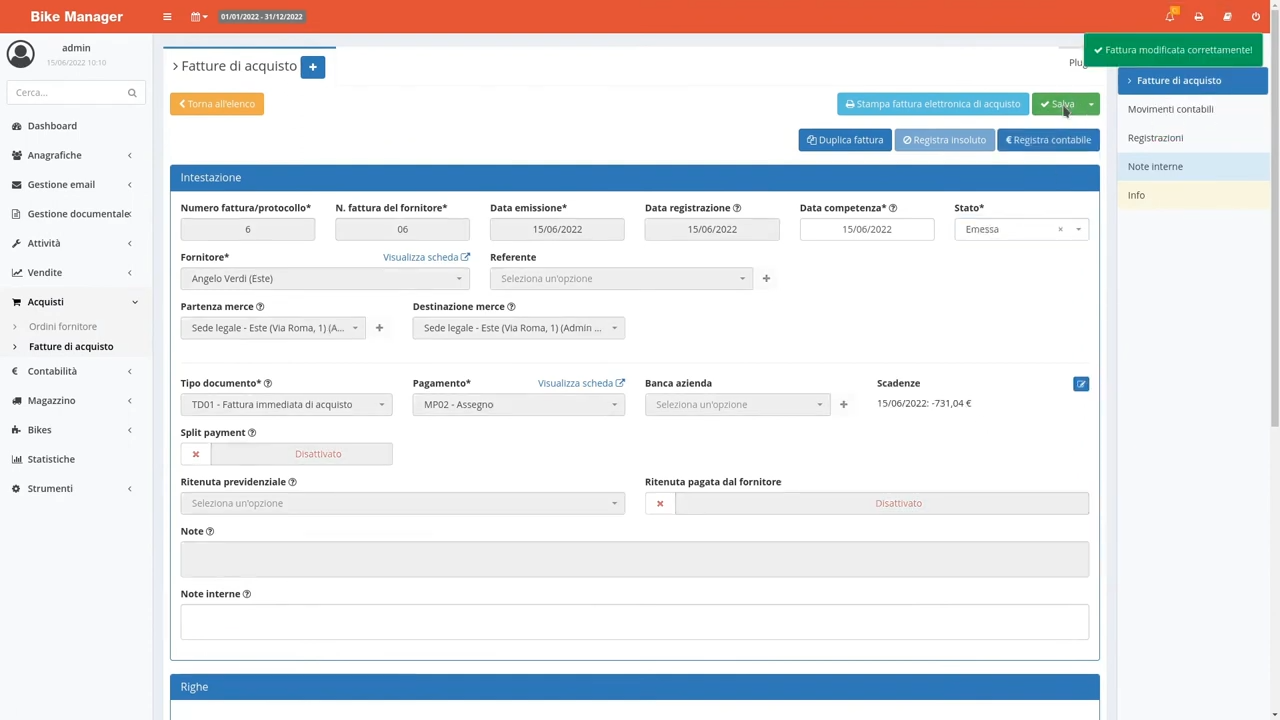Viewport: 1280px width, 720px height.
Task: Click the power logout icon
Action: 1256,17
